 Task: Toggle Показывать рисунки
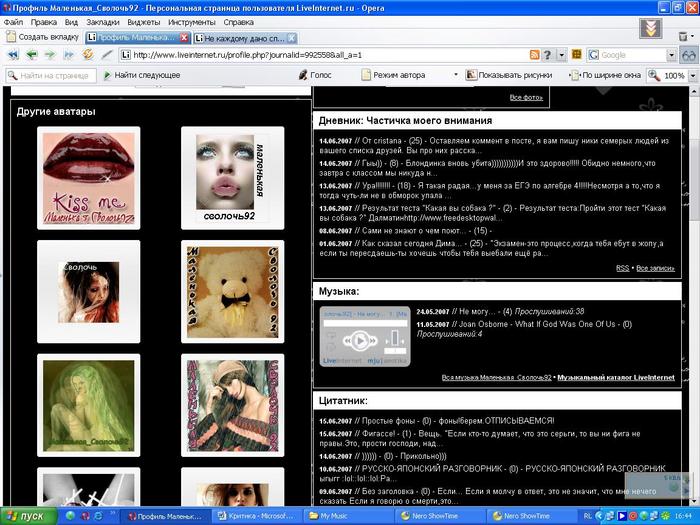(x=509, y=75)
